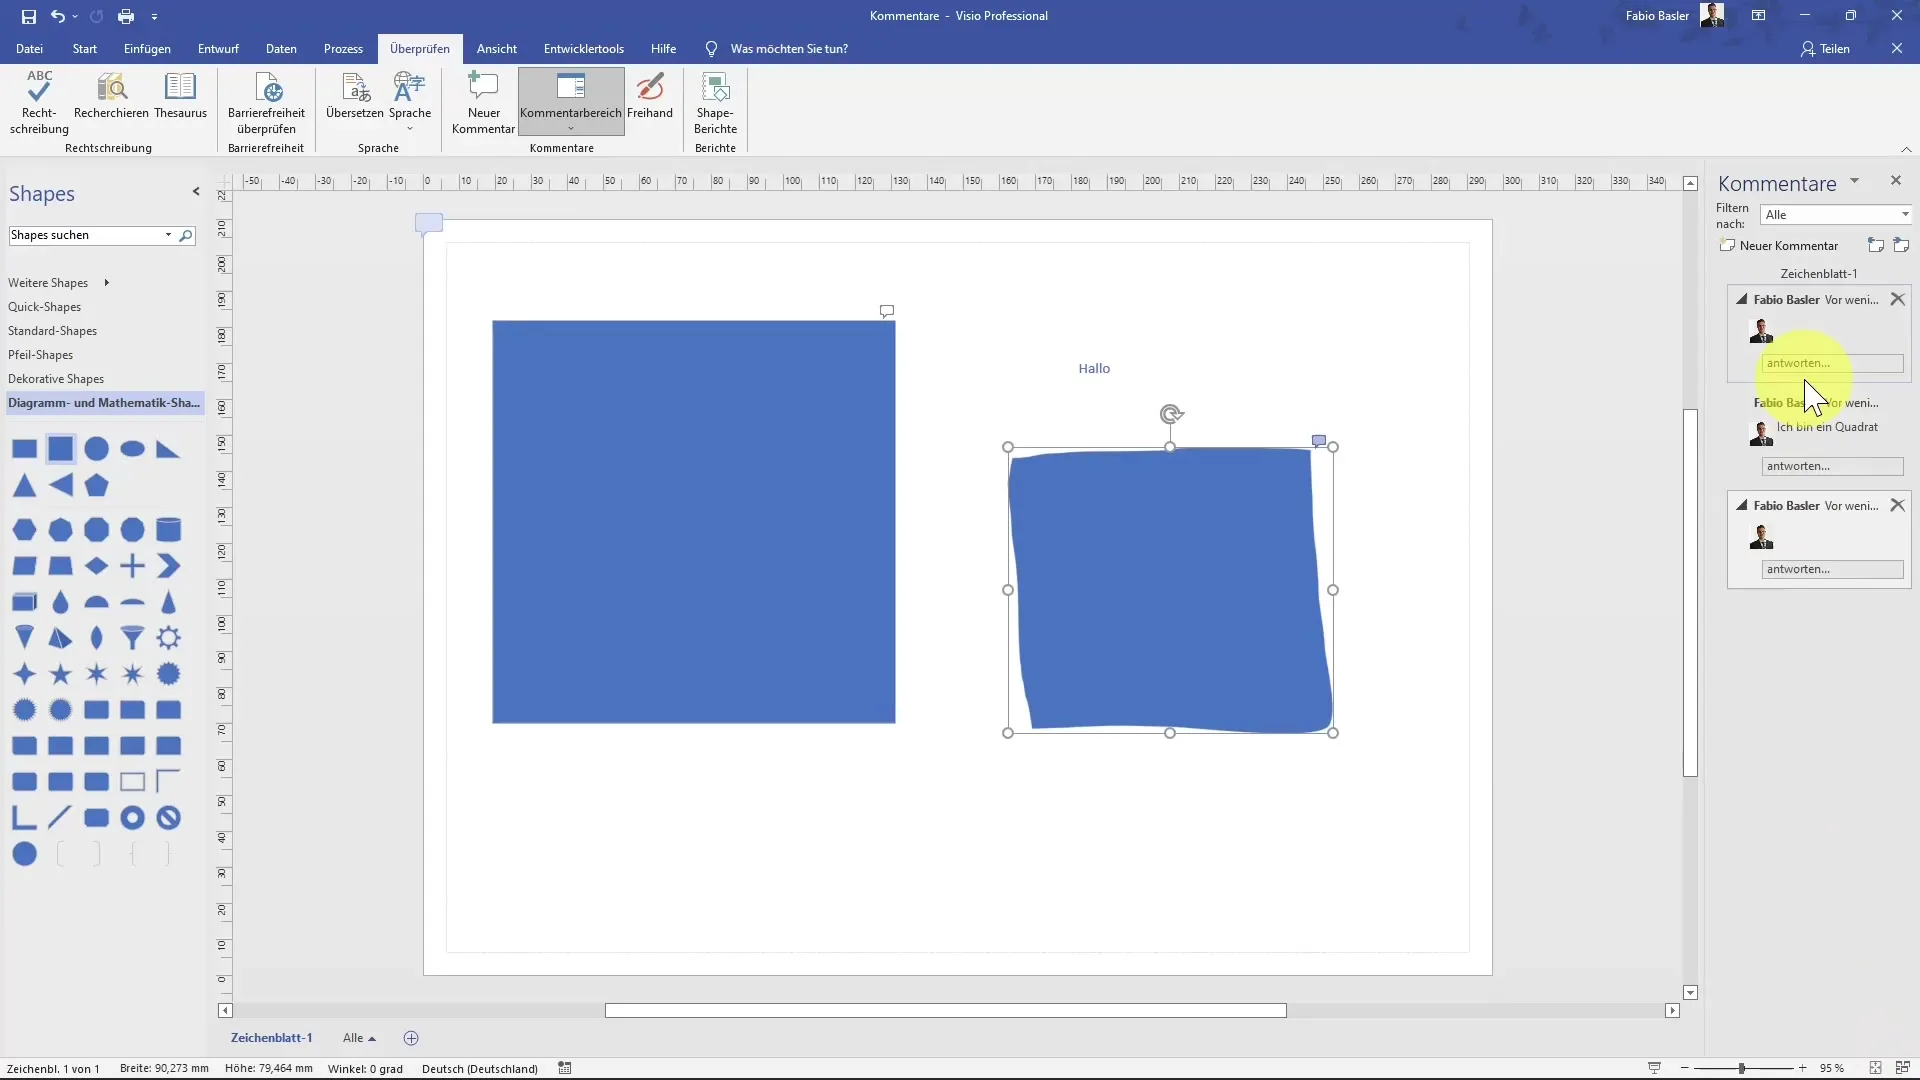Switch to the Entwicklertools tab
This screenshot has width=1920, height=1080.
[x=584, y=48]
